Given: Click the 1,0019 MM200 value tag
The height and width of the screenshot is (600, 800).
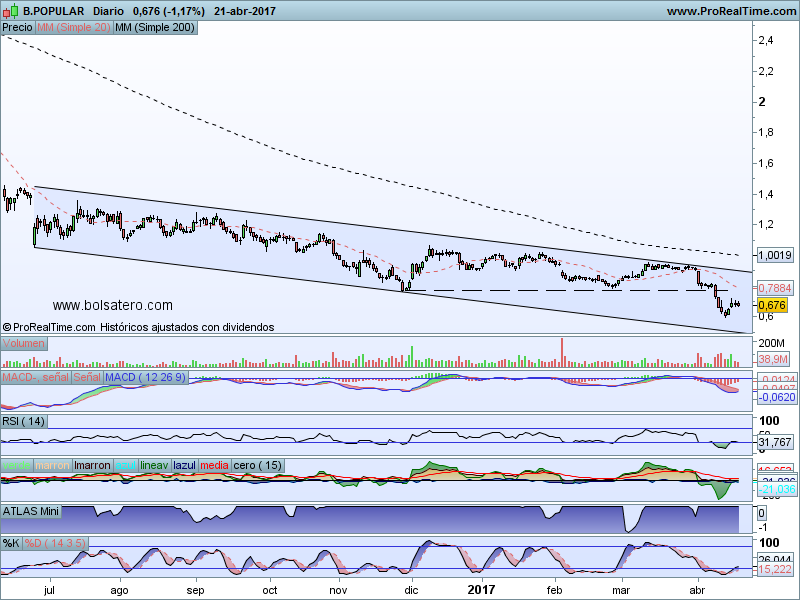Looking at the screenshot, I should tap(775, 255).
